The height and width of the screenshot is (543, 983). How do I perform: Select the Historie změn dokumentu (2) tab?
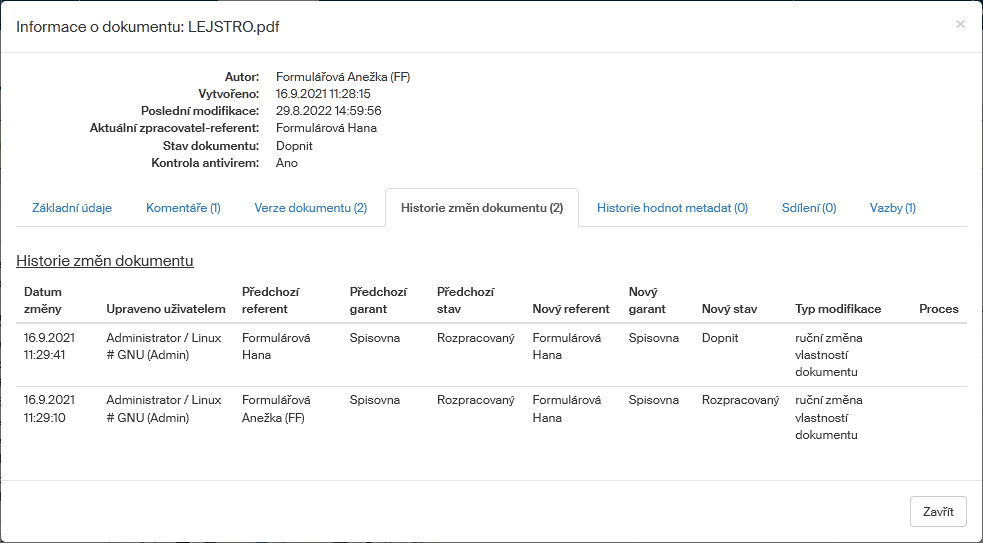[x=481, y=208]
